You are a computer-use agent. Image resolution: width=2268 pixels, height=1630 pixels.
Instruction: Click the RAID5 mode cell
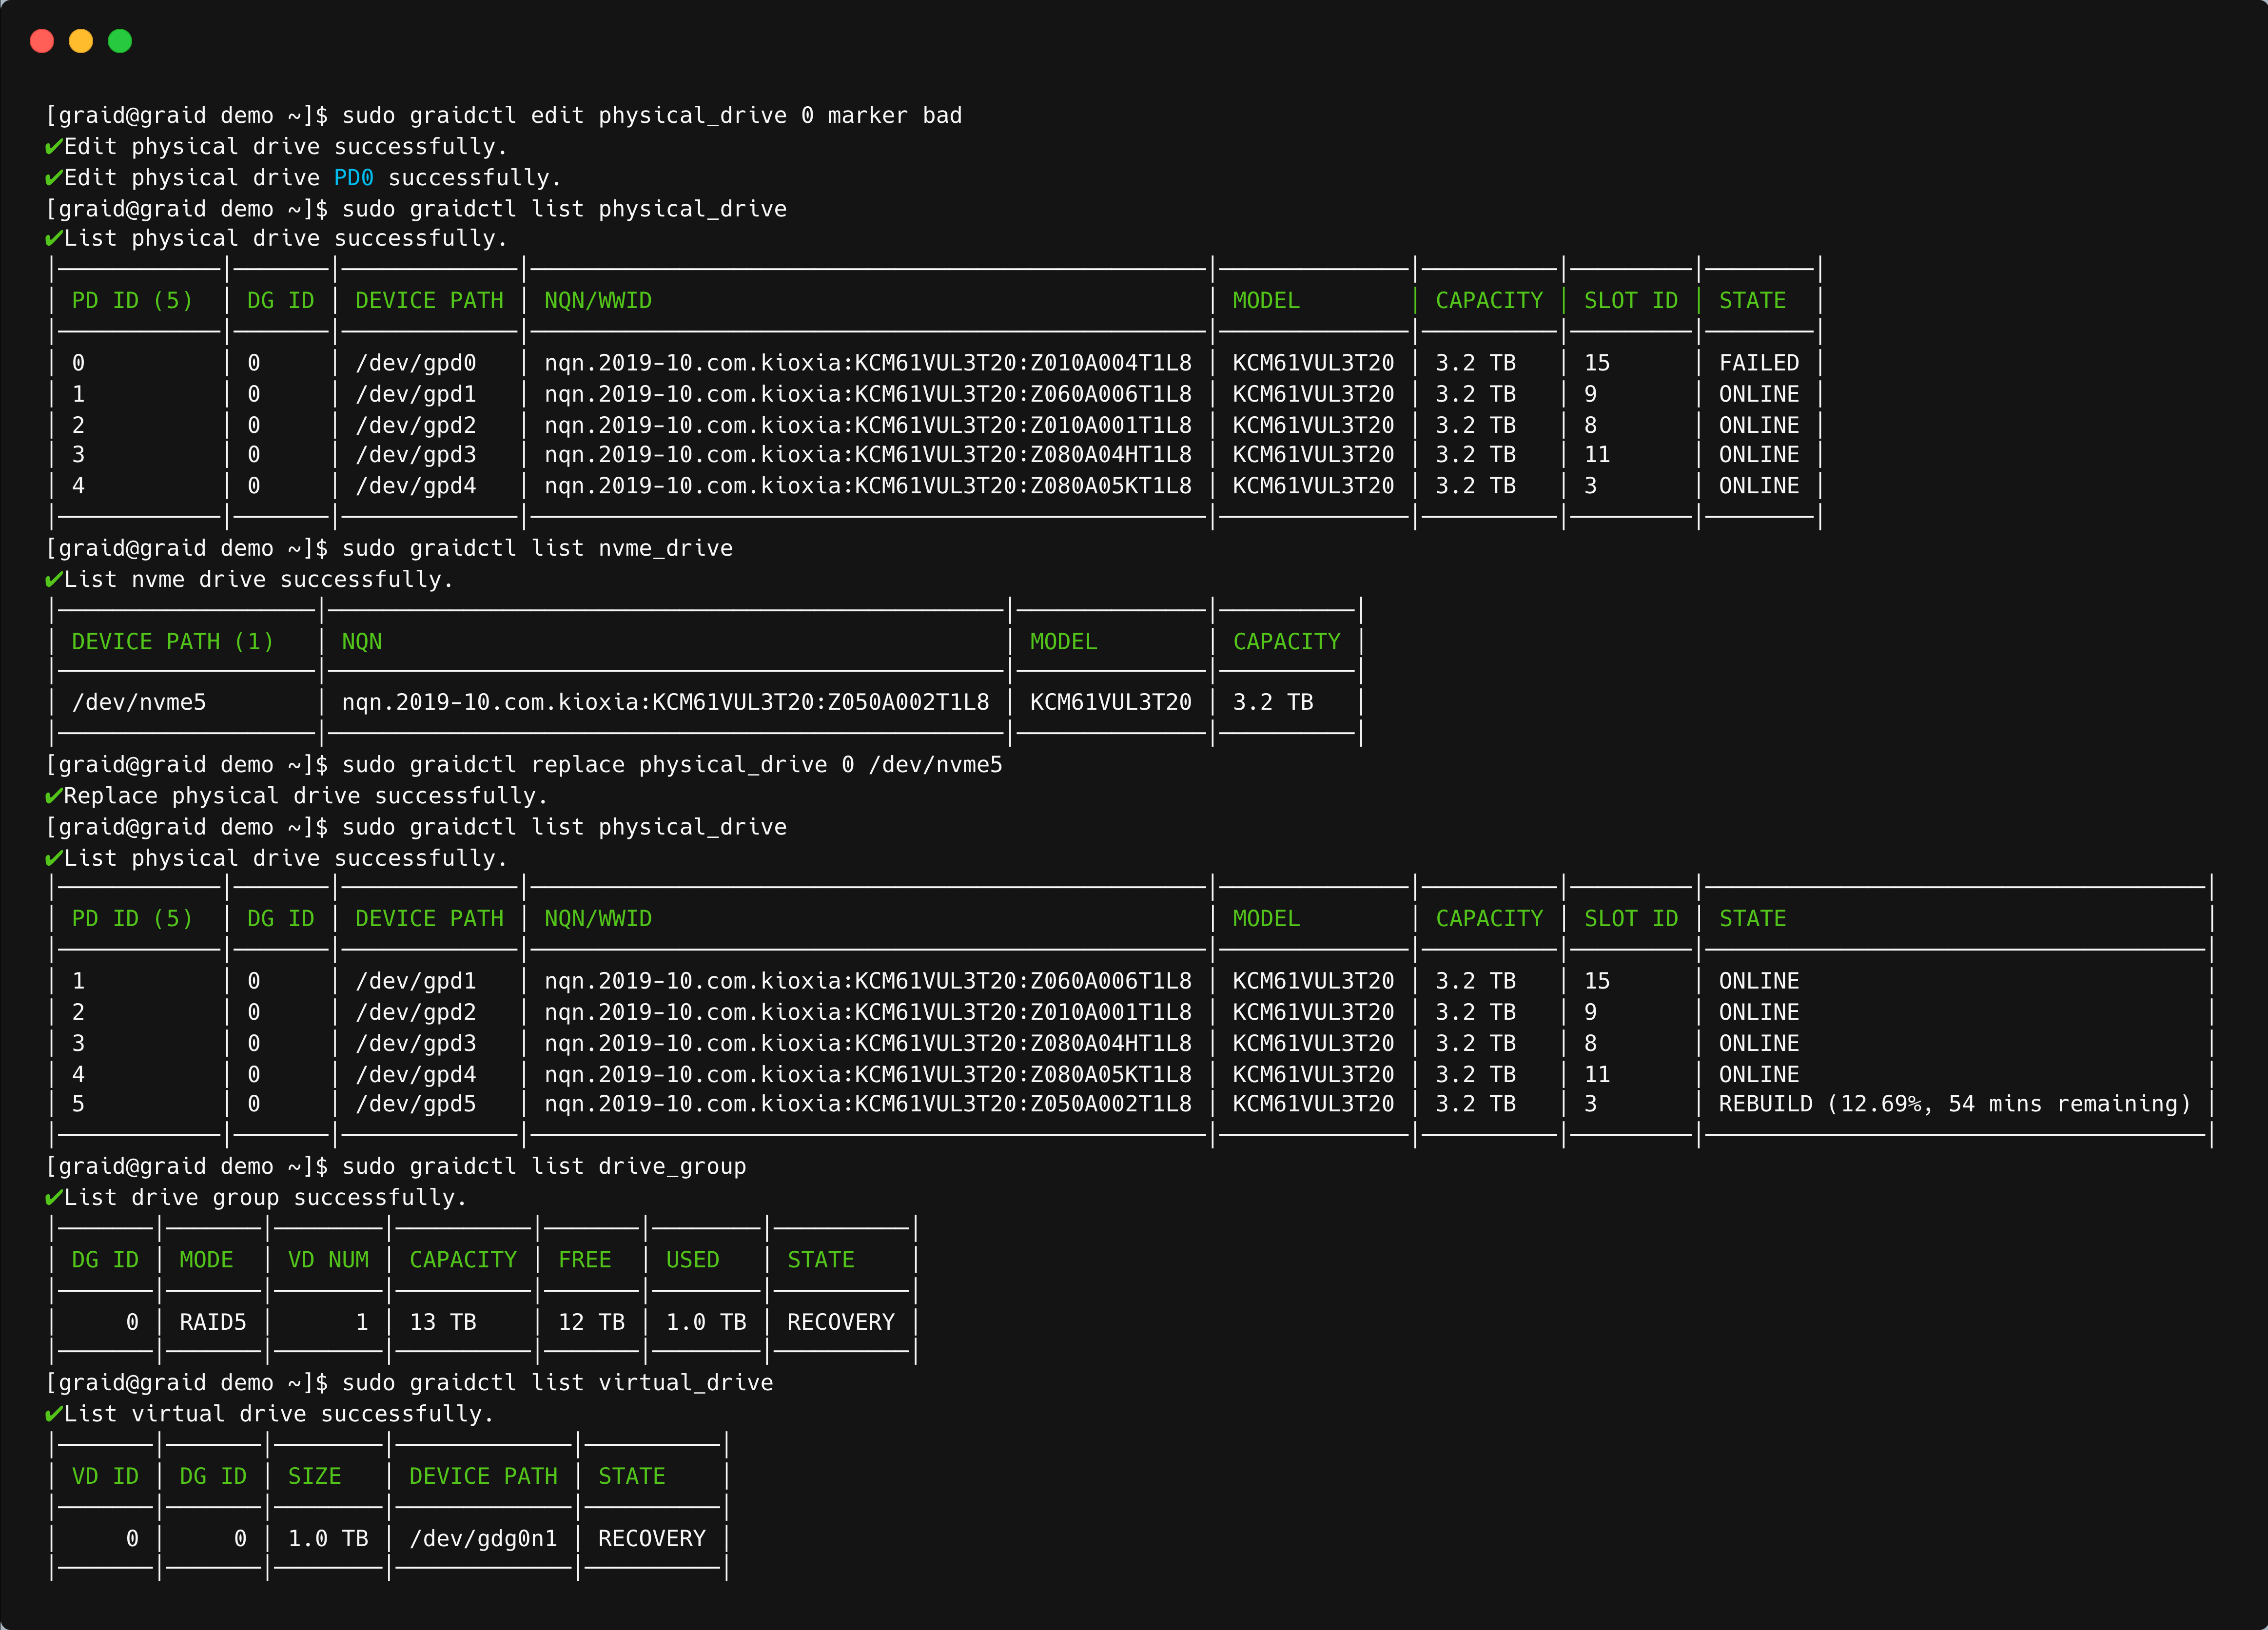pos(212,1321)
